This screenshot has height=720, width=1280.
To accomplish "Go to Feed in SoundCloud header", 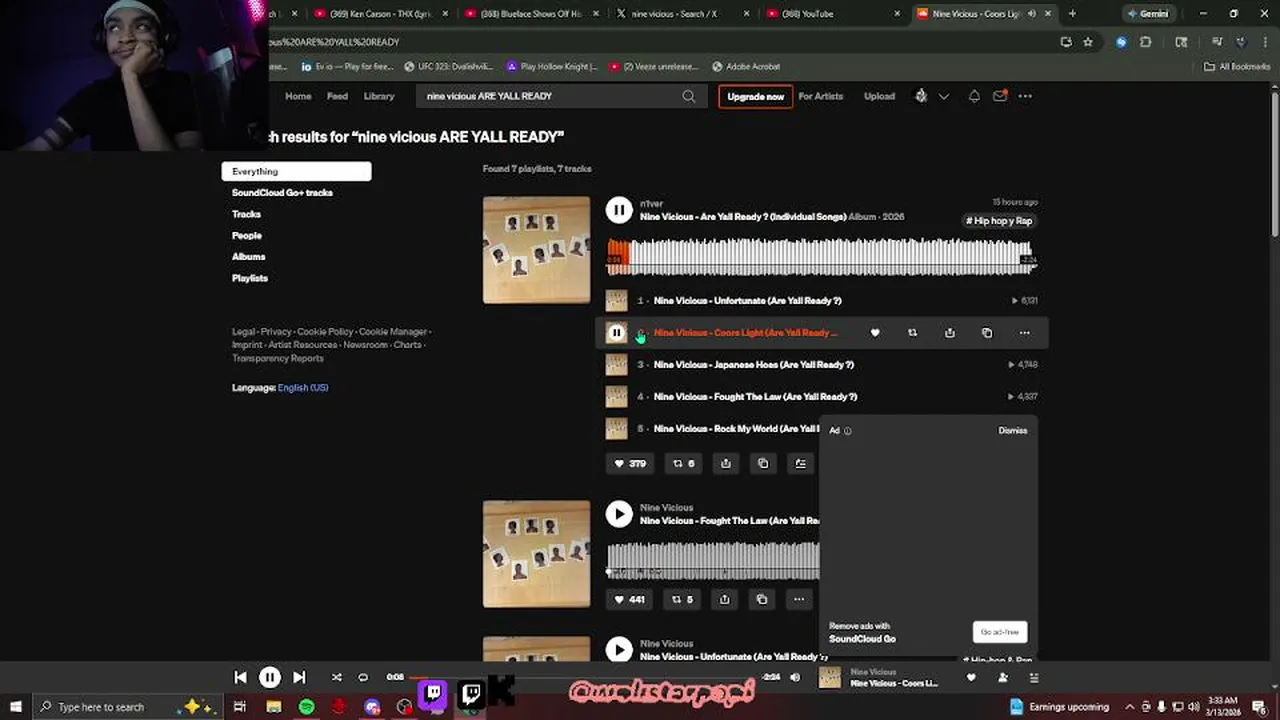I will pos(338,96).
